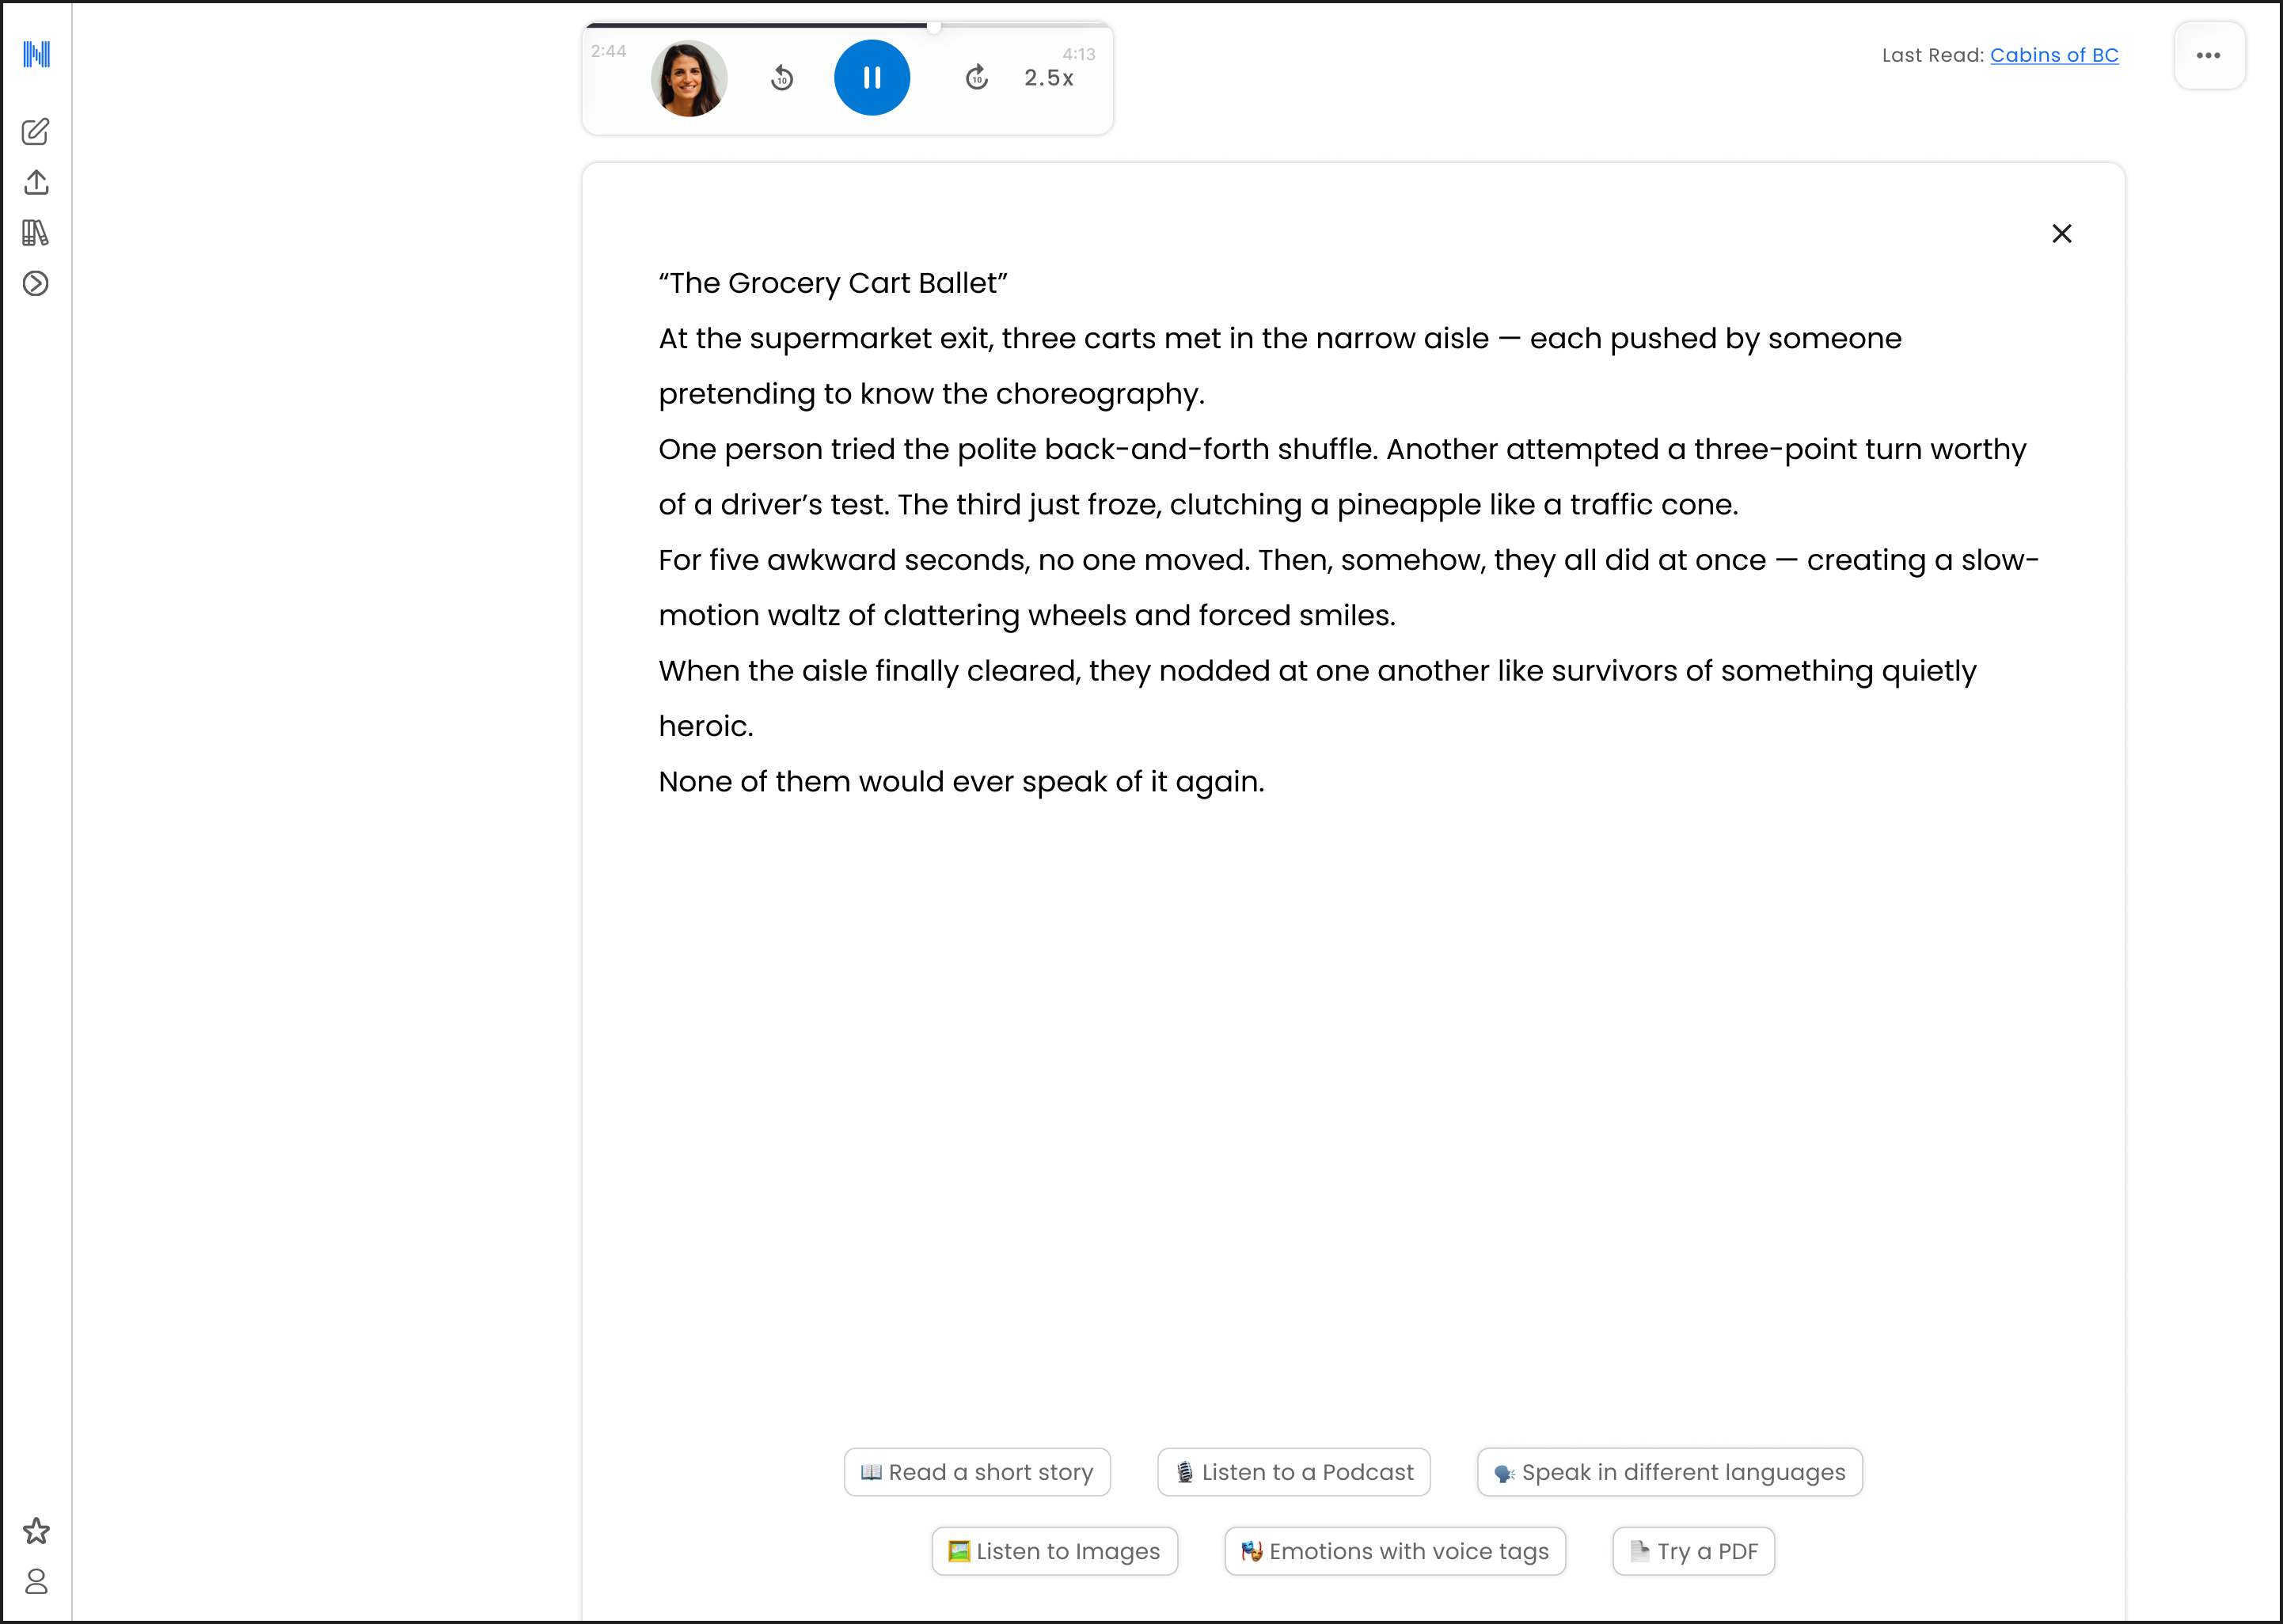Pause the audio playback
This screenshot has height=1624, width=2283.
[x=872, y=78]
